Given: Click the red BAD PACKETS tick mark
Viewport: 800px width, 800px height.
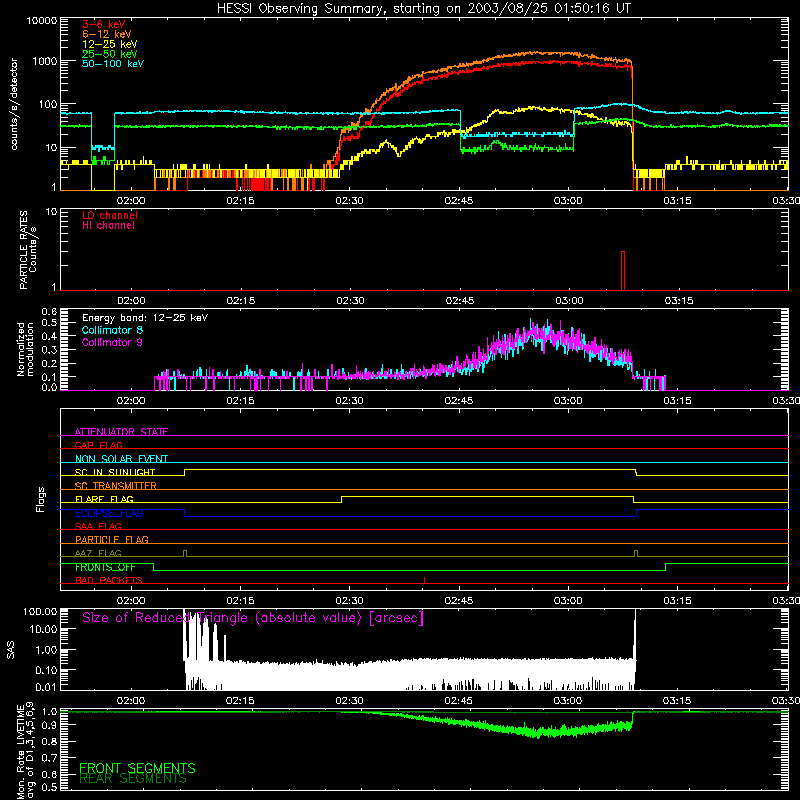Looking at the screenshot, I should [424, 580].
